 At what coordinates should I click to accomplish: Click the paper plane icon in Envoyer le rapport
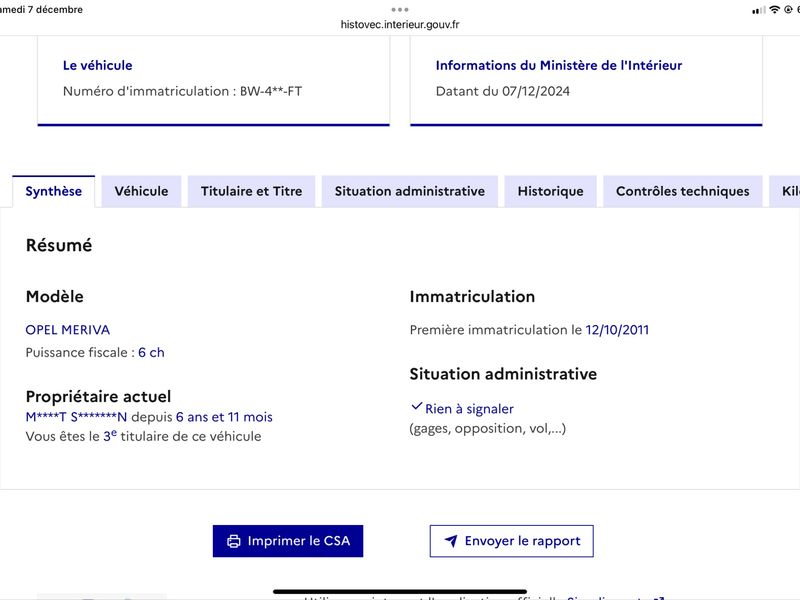pos(451,541)
